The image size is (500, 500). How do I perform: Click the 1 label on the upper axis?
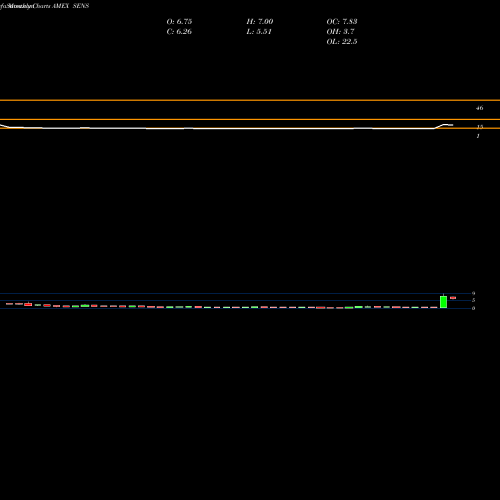pyautogui.click(x=478, y=136)
